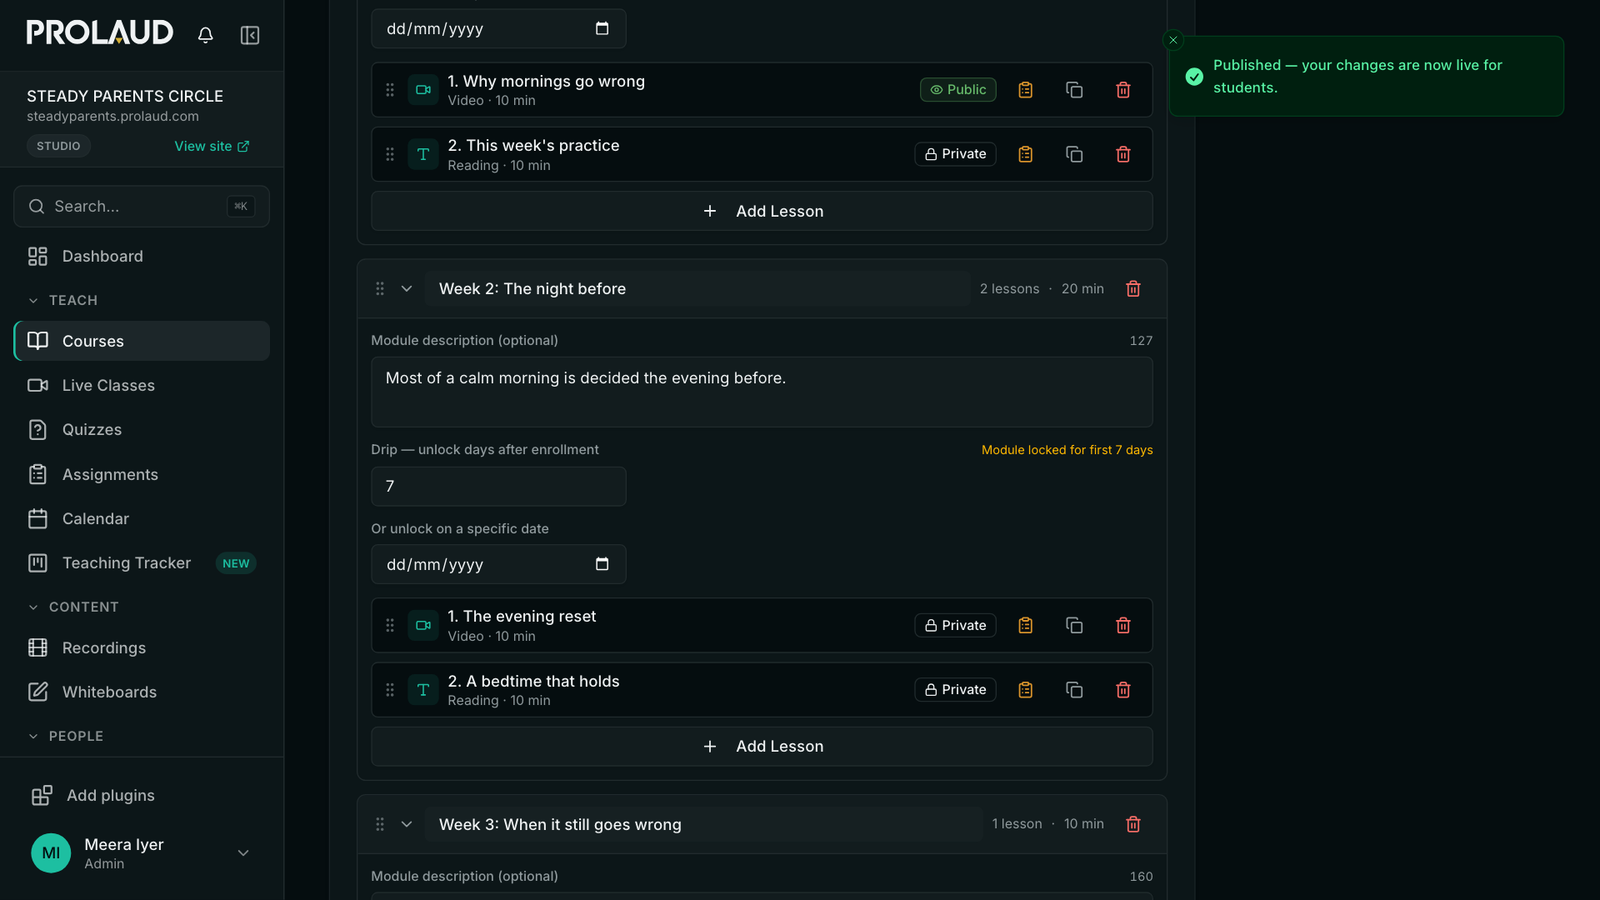Duplicate This week's practice lesson
Screen dimensions: 1600x900
(x=1074, y=154)
